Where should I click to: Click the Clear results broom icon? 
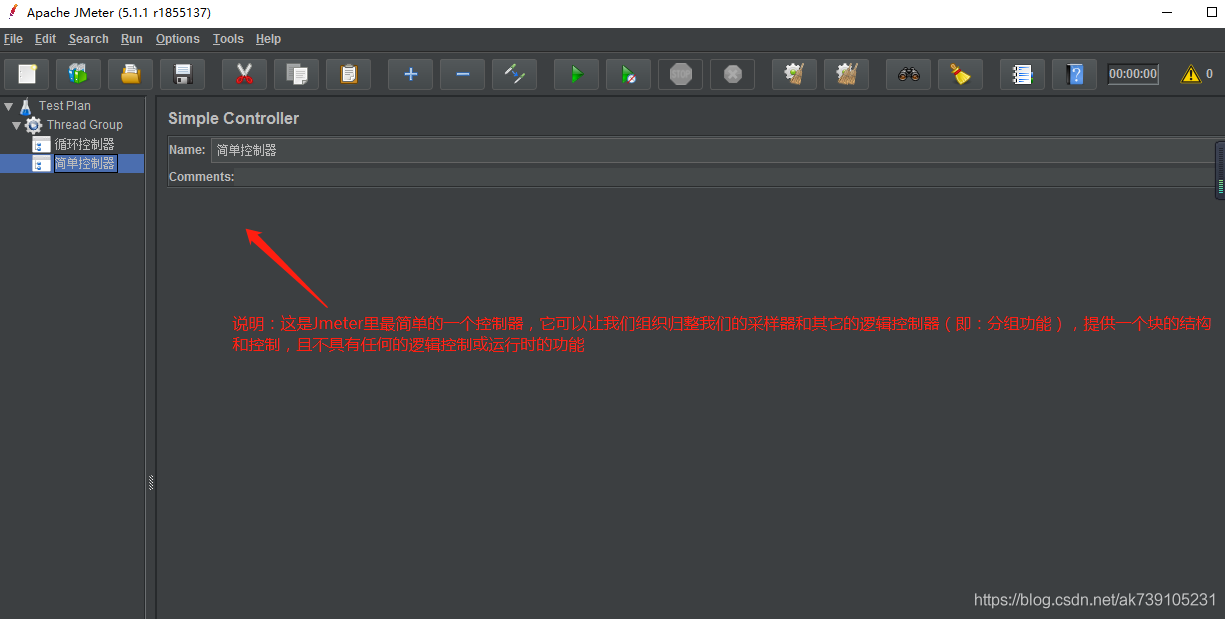pos(794,74)
